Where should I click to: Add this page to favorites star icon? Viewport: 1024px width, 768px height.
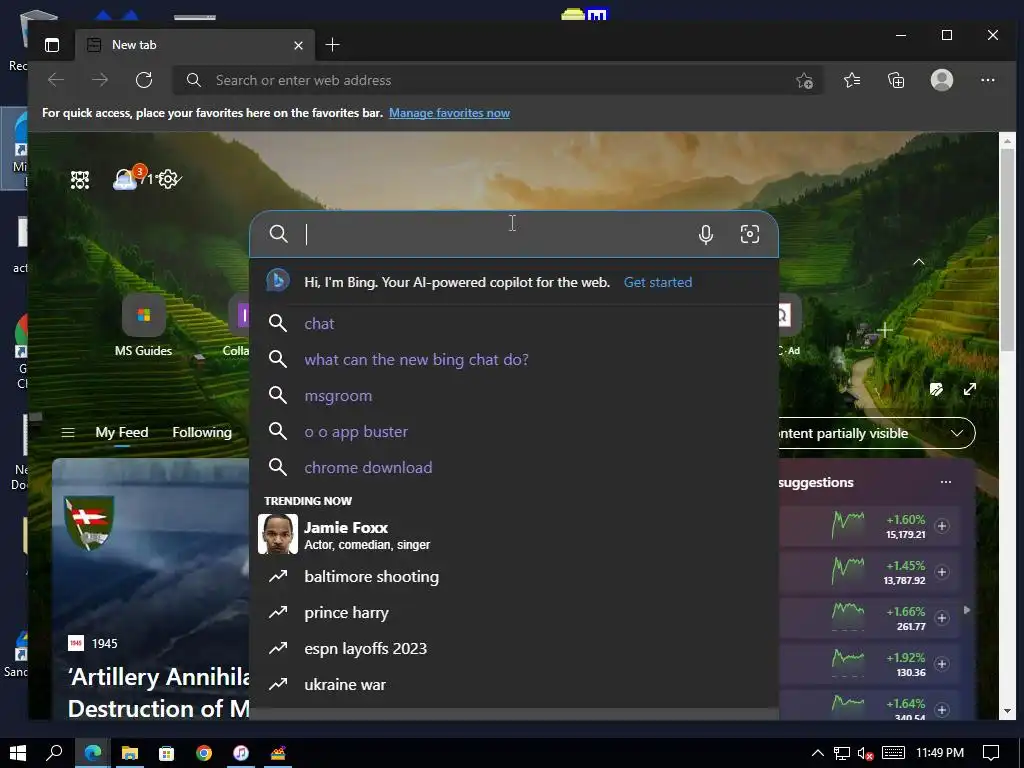coord(805,81)
